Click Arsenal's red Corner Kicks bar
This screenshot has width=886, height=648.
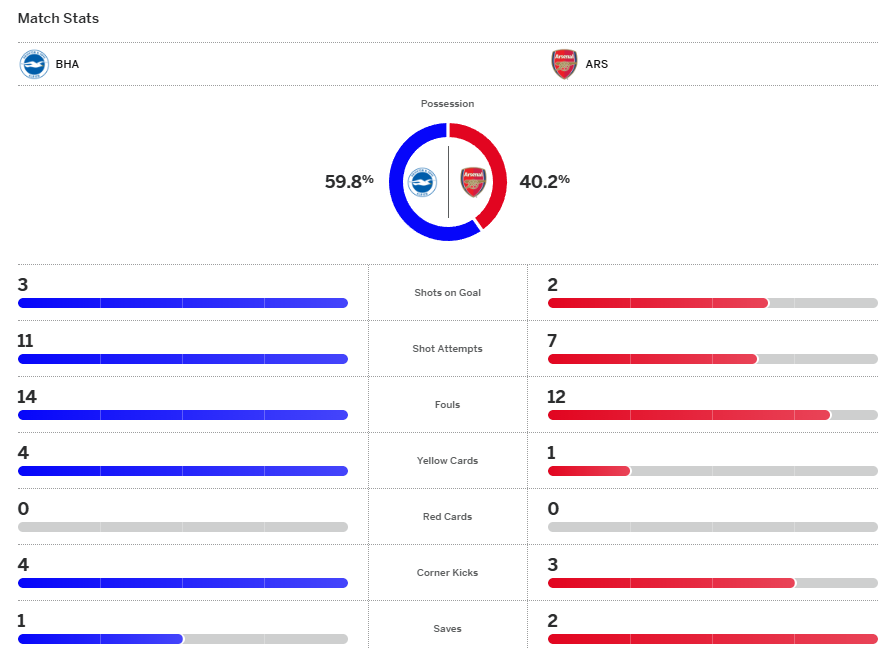tap(670, 583)
